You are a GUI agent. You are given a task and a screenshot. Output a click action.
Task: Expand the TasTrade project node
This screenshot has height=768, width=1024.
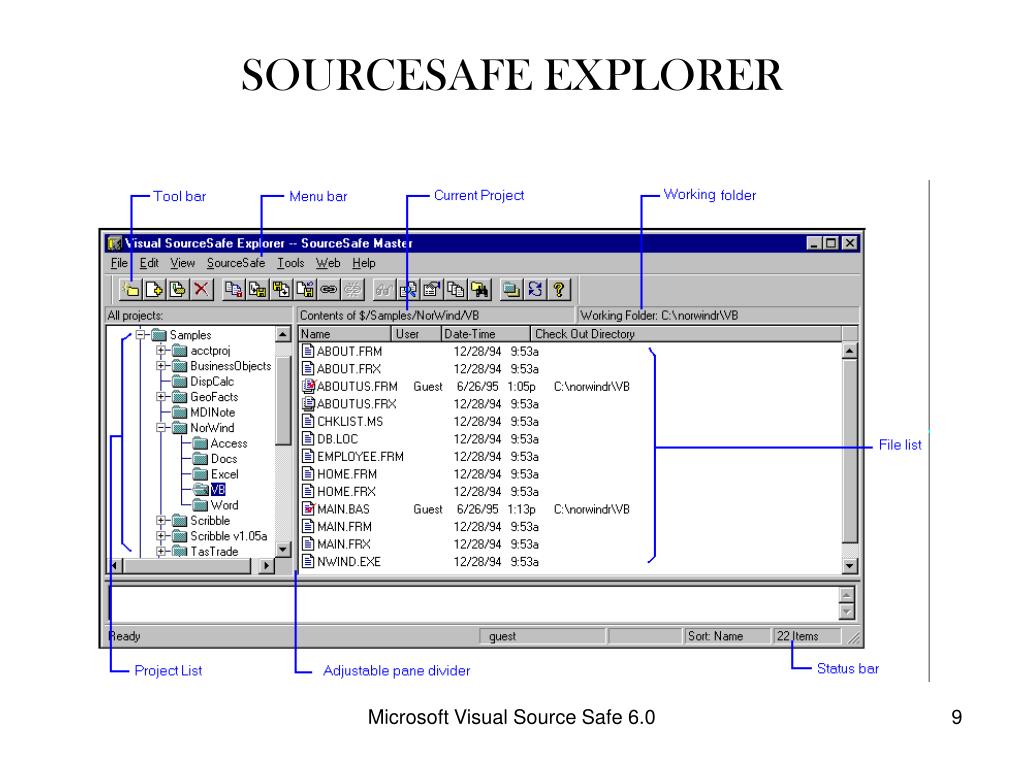[161, 551]
